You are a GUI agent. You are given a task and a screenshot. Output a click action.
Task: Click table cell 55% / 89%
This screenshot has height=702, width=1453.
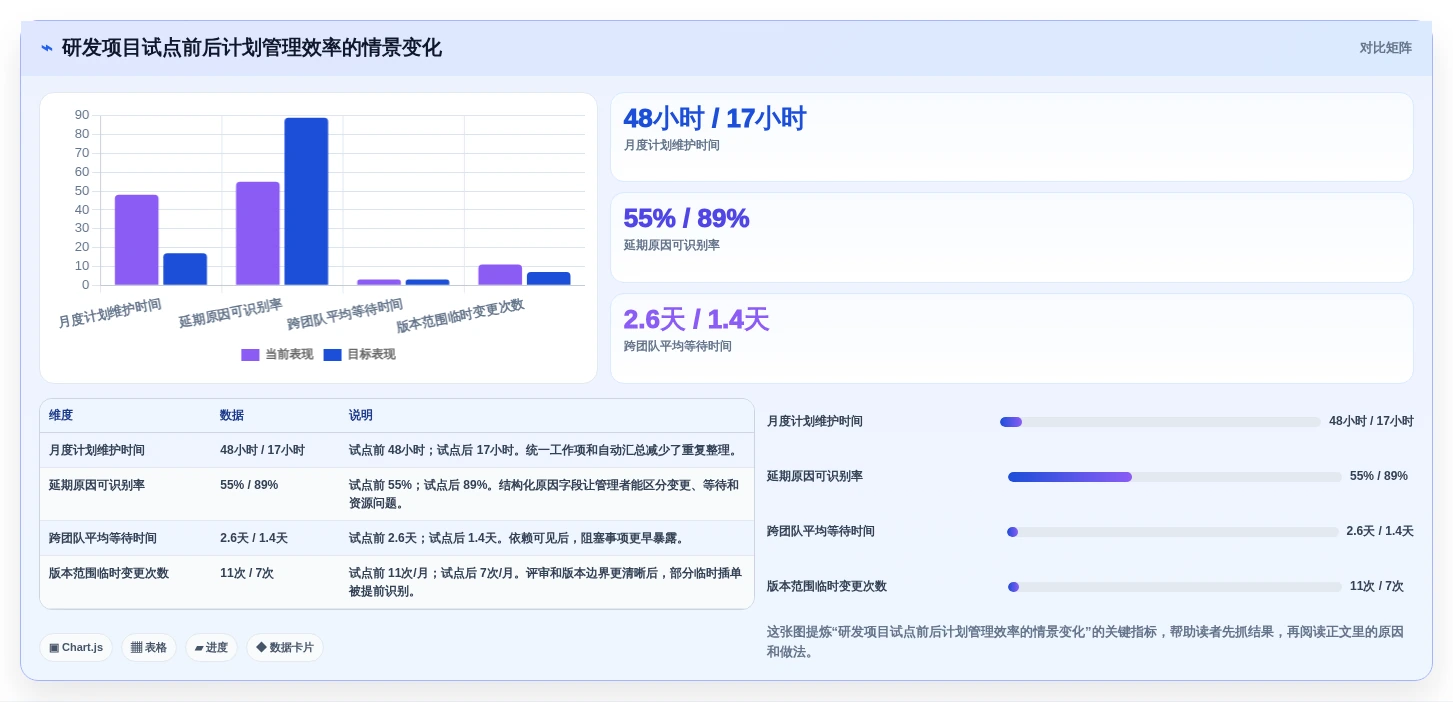tap(276, 494)
